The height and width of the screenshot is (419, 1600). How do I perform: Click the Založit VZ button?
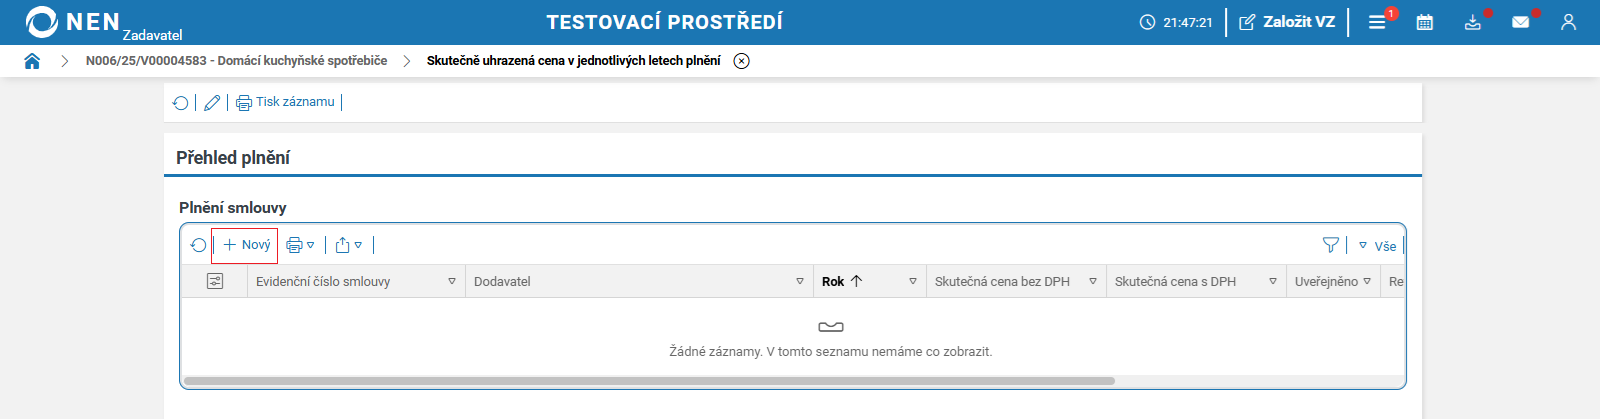tap(1287, 22)
